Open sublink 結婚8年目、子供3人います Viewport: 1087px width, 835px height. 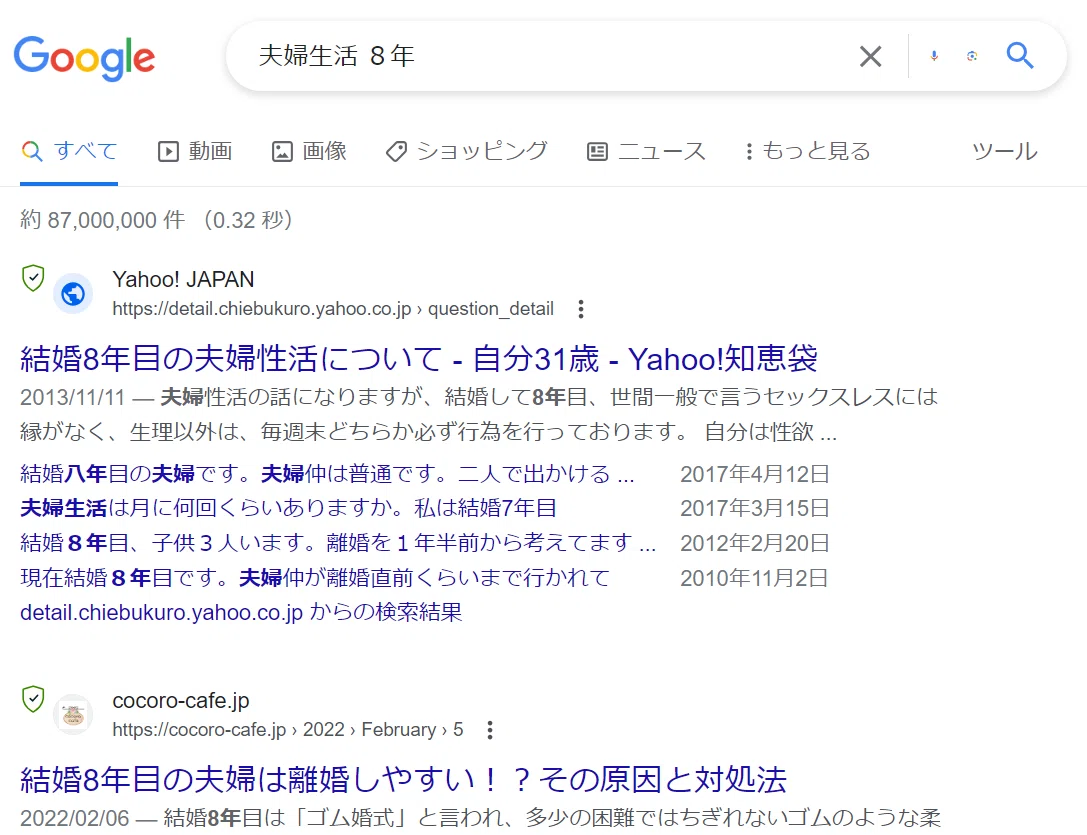[338, 543]
